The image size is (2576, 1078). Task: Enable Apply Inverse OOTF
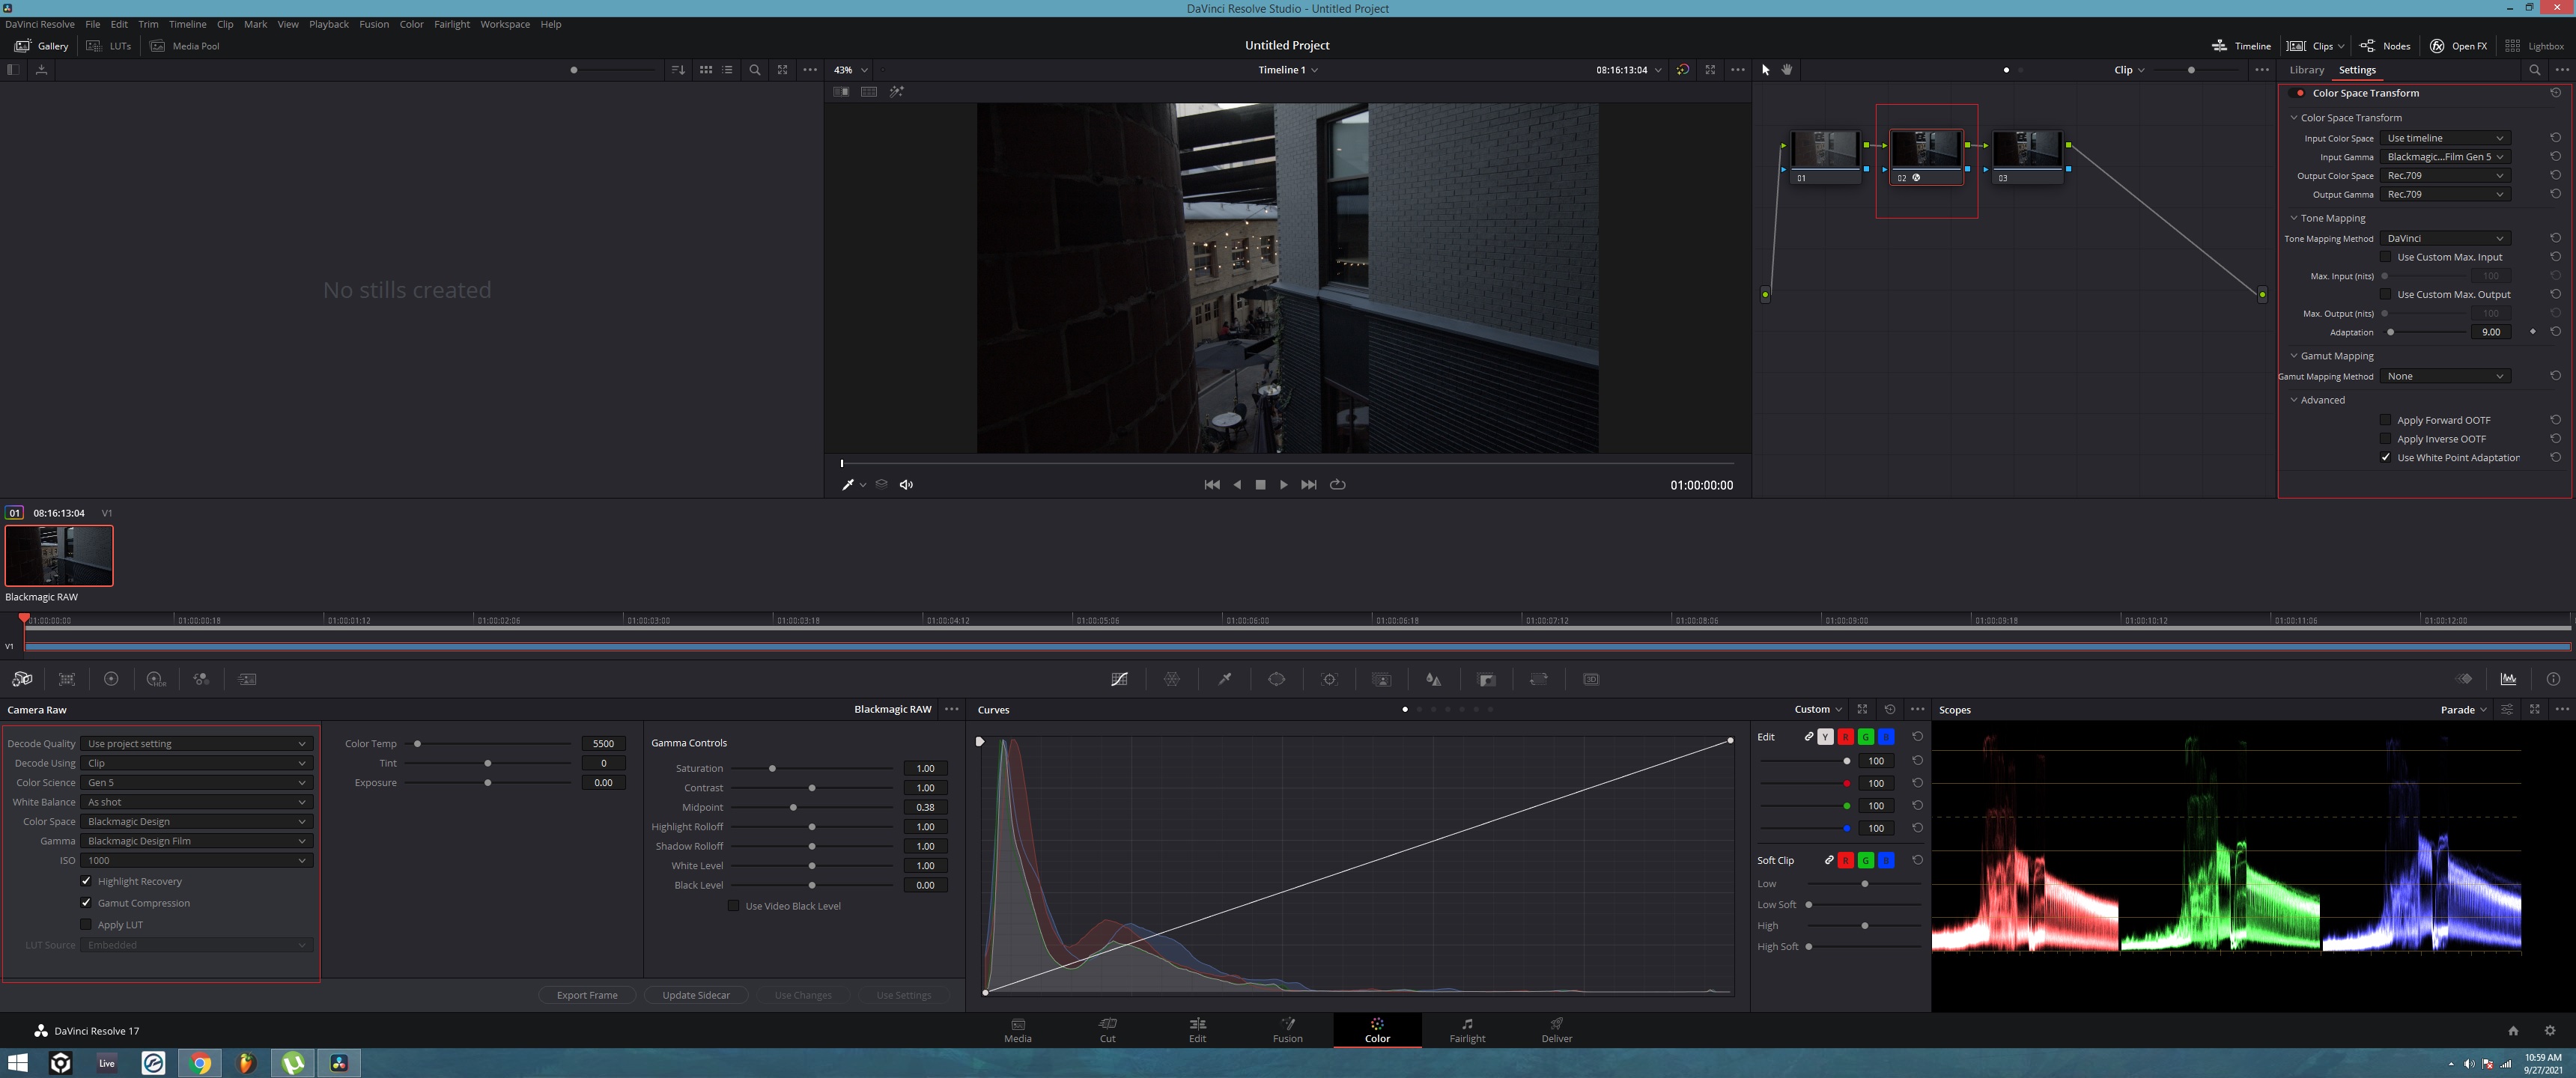click(x=2385, y=439)
